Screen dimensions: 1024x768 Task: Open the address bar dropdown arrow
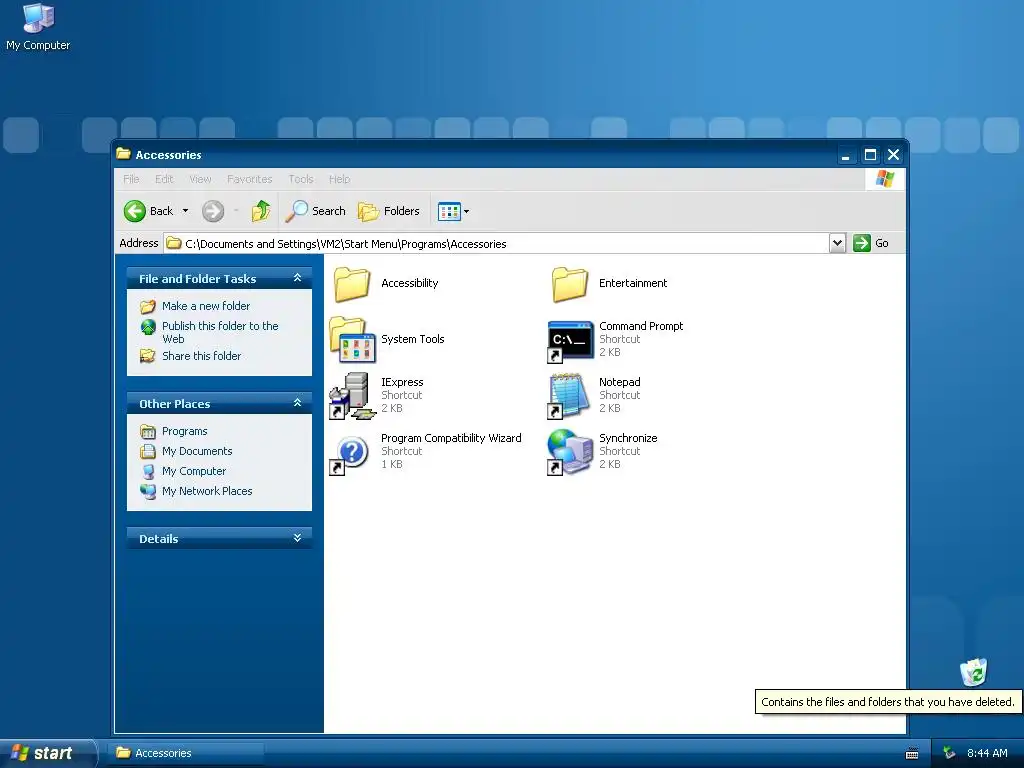coord(837,243)
